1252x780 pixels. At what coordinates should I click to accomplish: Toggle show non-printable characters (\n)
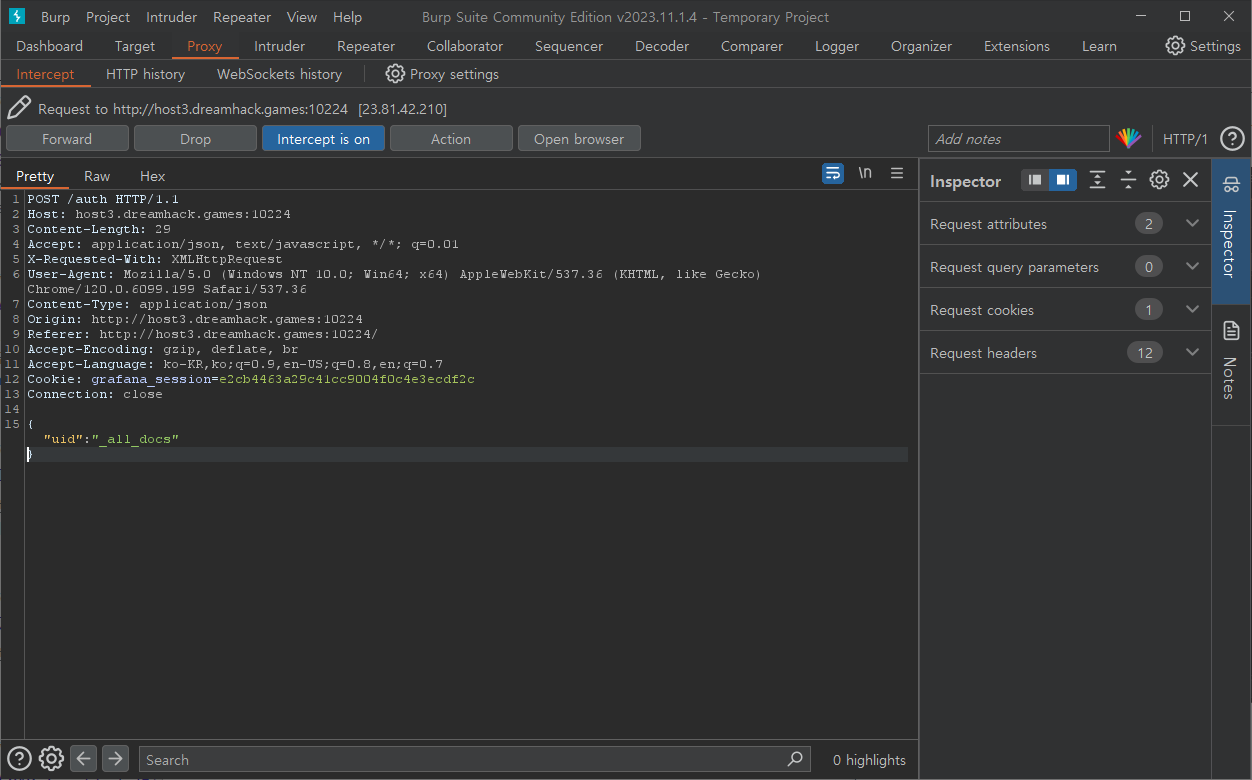[x=865, y=173]
